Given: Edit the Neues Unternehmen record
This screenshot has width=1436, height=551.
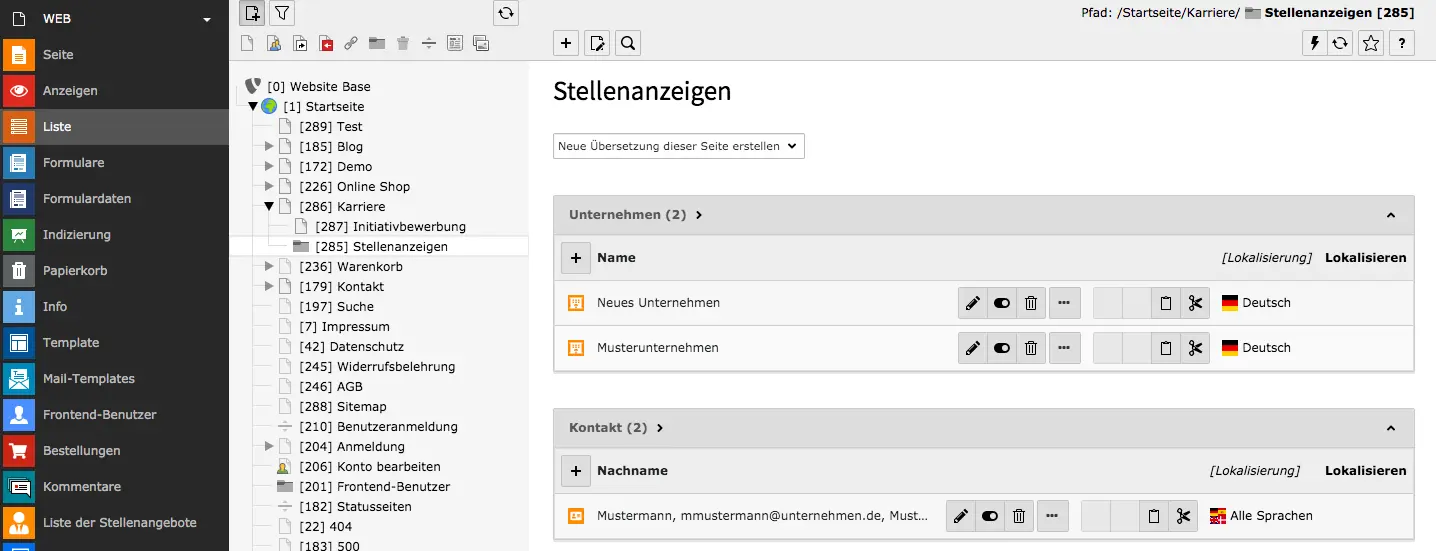Looking at the screenshot, I should click(x=972, y=303).
